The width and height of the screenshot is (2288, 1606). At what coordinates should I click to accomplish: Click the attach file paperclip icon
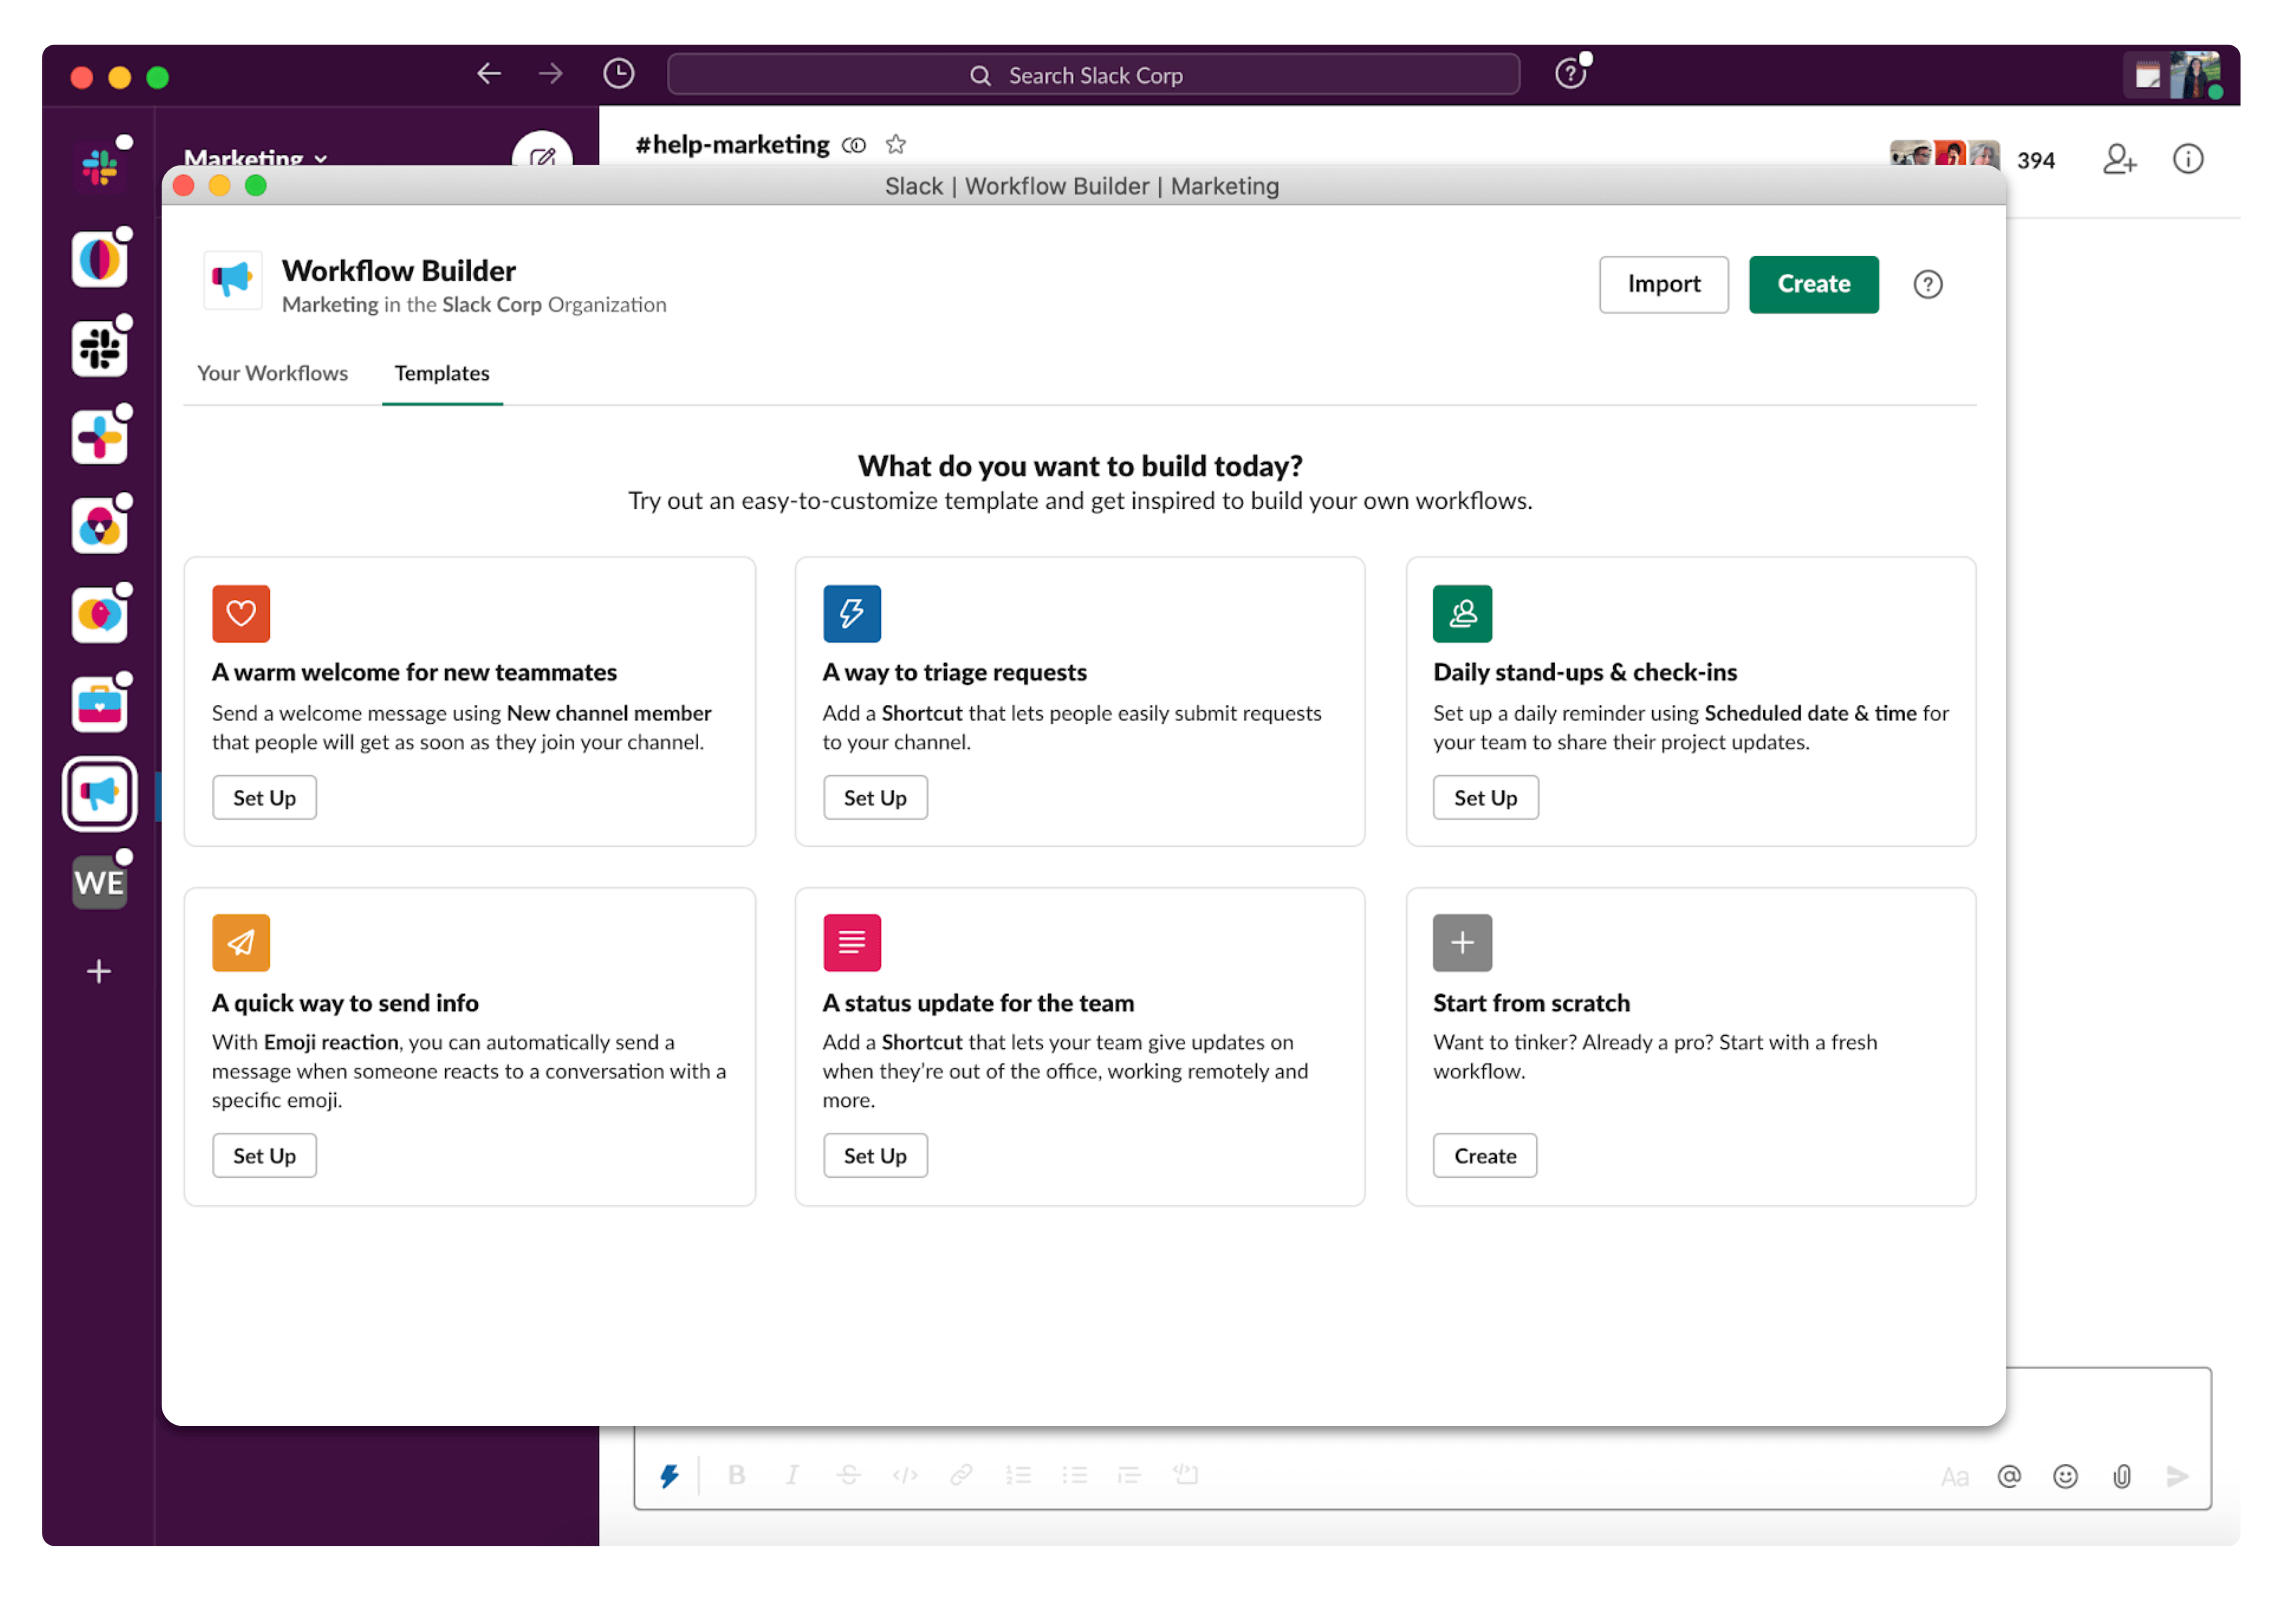pyautogui.click(x=2121, y=1476)
